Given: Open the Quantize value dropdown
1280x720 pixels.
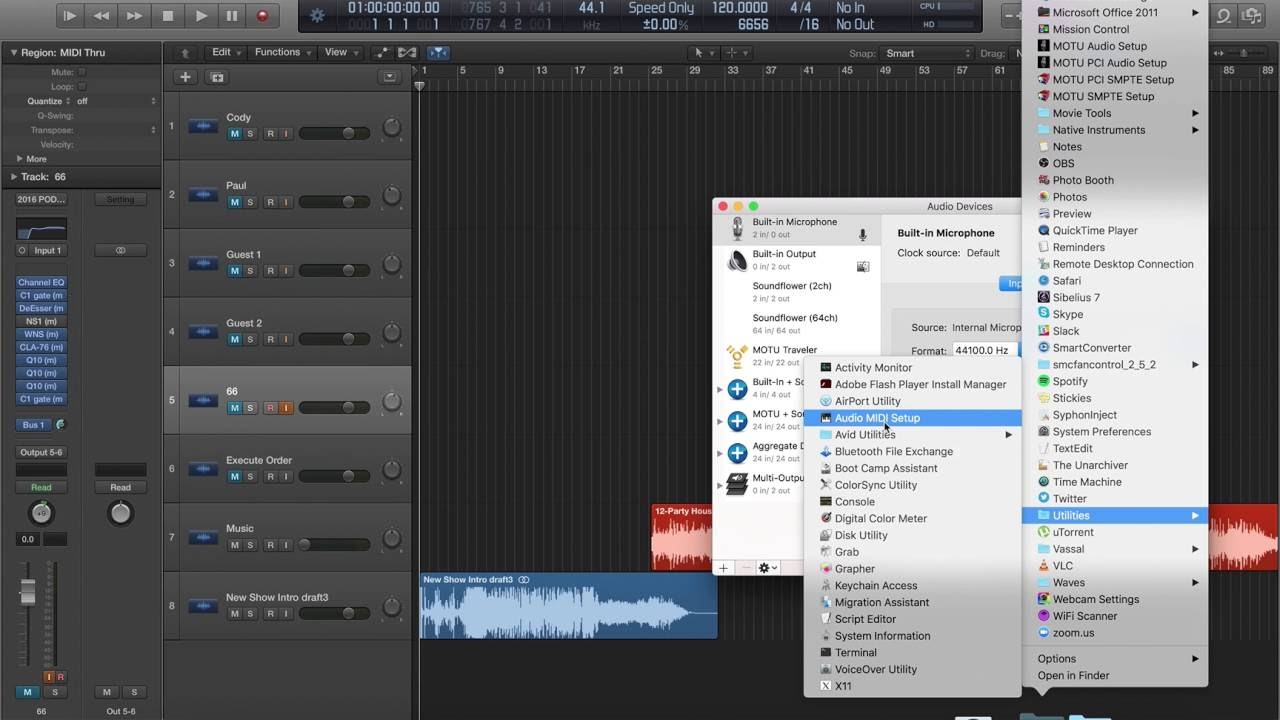Looking at the screenshot, I should 116,101.
